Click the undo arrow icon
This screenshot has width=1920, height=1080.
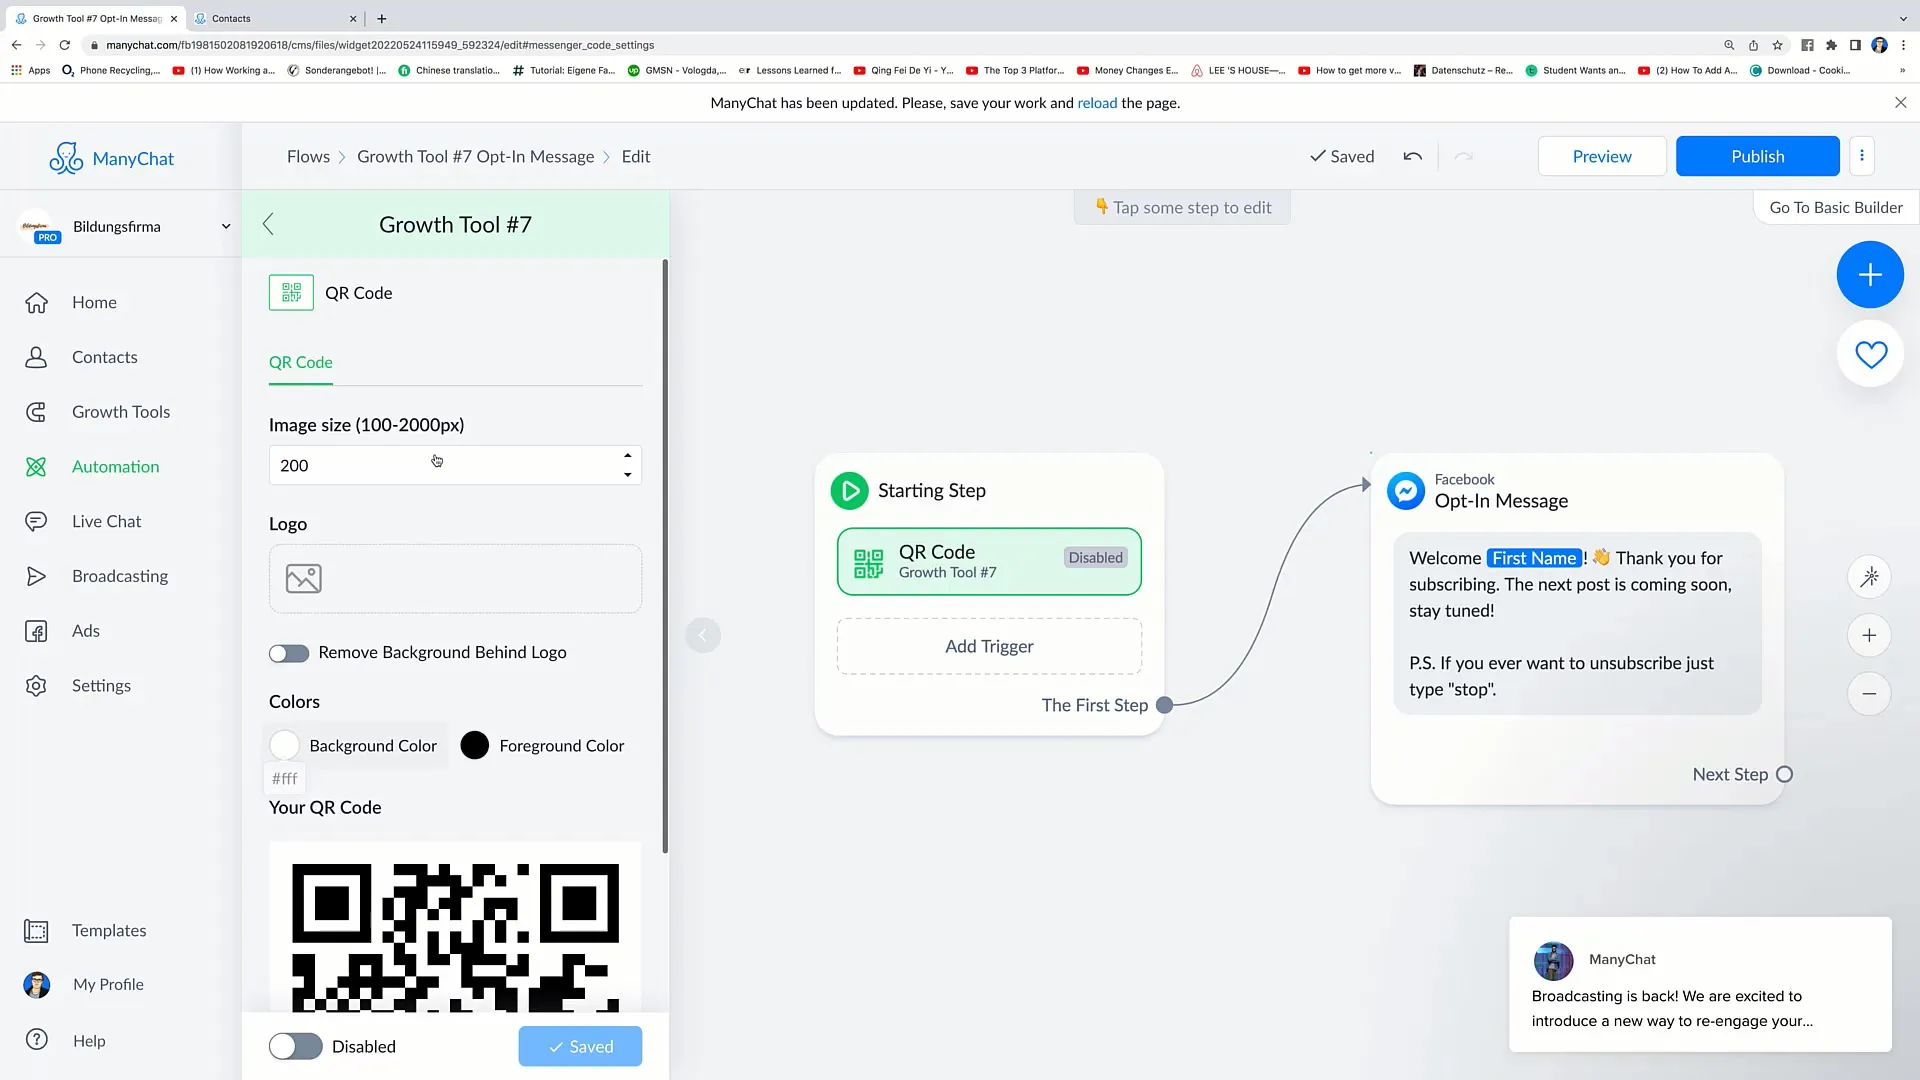tap(1414, 156)
